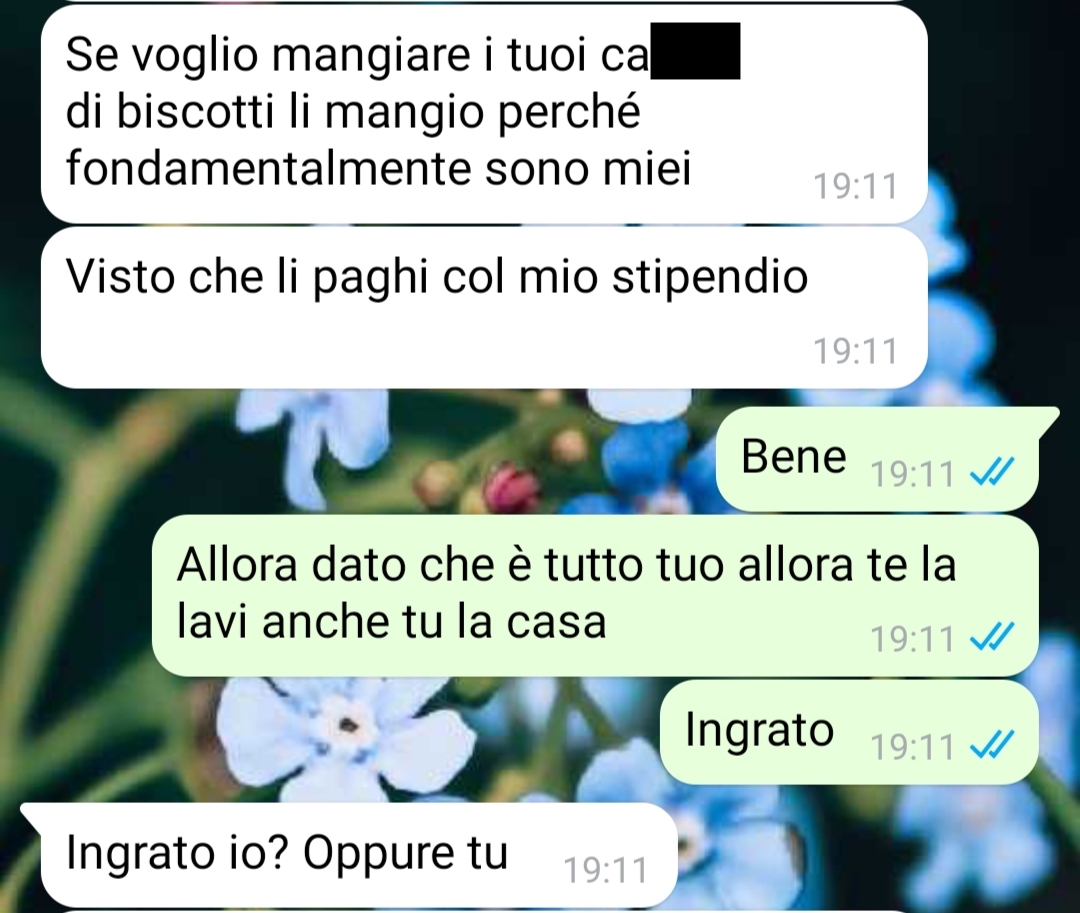Select the 'Visto che li paghi col mio stipendio' message
Viewport: 1080px width, 913px height.
[x=484, y=307]
